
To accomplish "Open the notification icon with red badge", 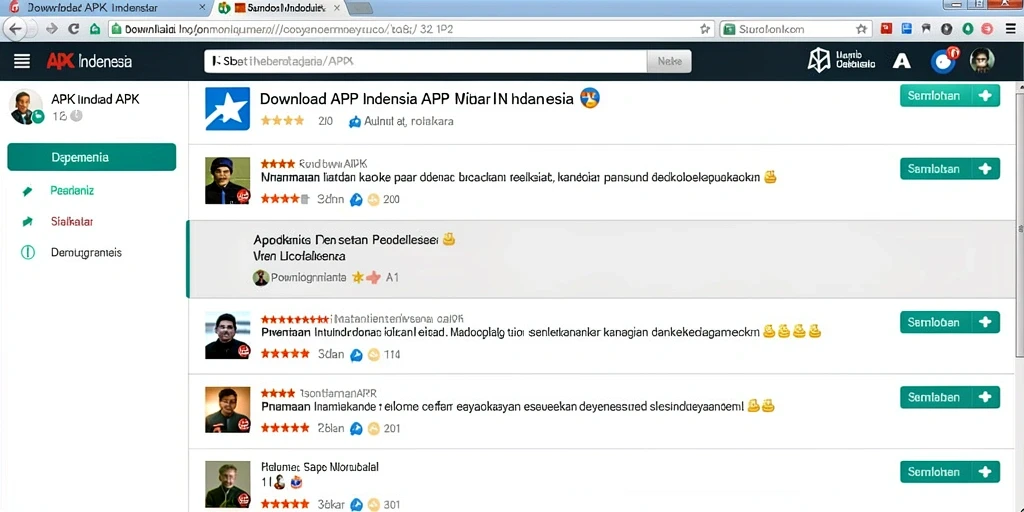I will click(944, 61).
